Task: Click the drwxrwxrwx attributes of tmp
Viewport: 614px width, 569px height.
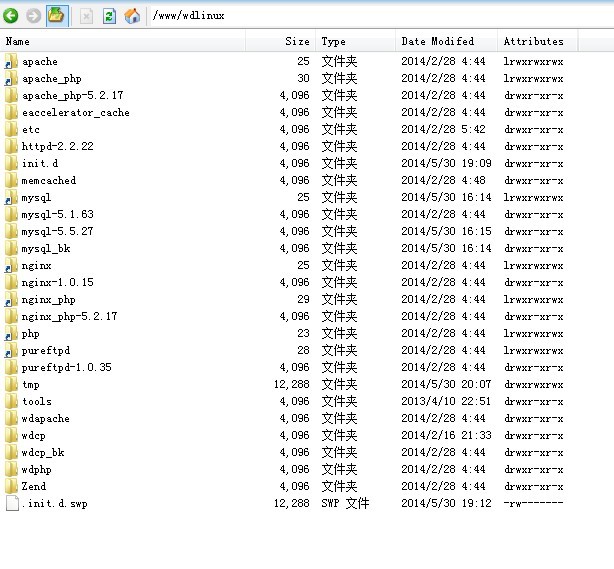Action: [534, 385]
